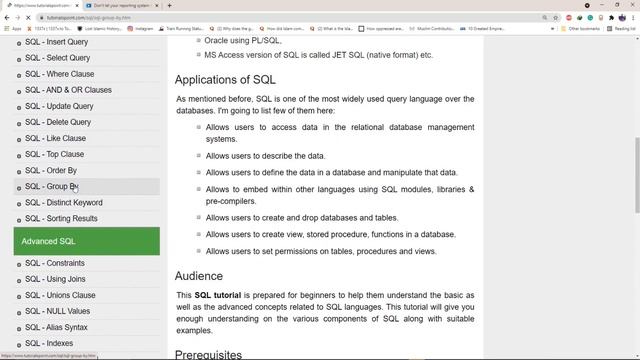Open the 'Muslim Contributio...' bookmark
The width and height of the screenshot is (640, 360).
pos(432,29)
